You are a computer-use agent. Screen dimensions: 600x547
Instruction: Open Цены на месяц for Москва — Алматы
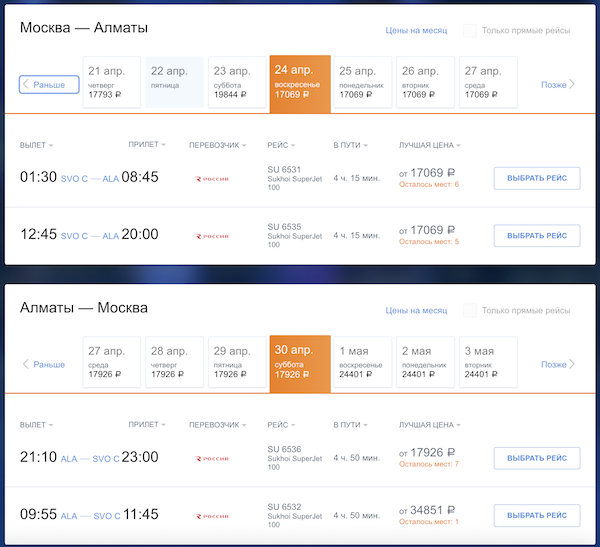[416, 31]
